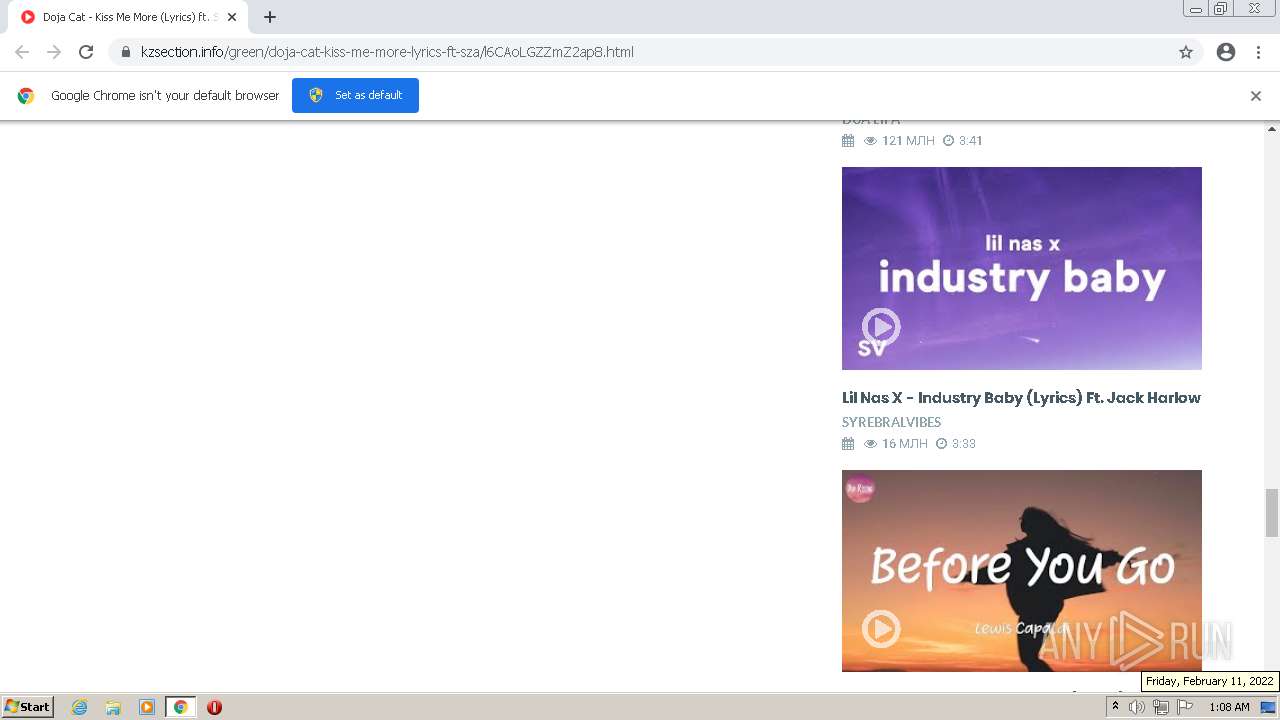Go forward to the next page

[54, 52]
